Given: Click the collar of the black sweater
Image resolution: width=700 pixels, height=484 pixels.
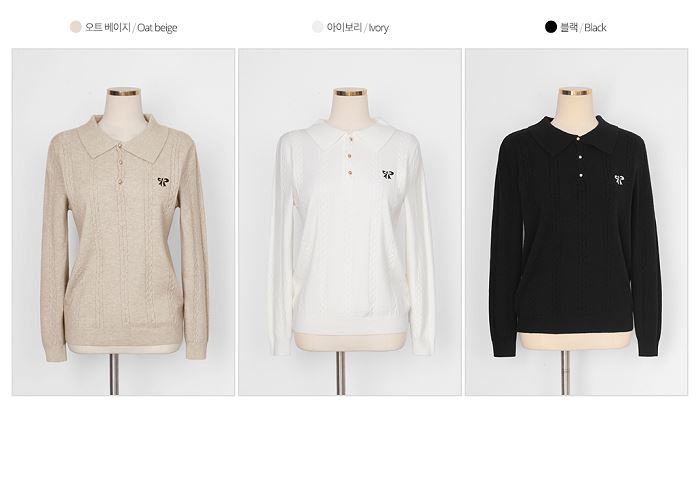Looking at the screenshot, I should point(576,135).
